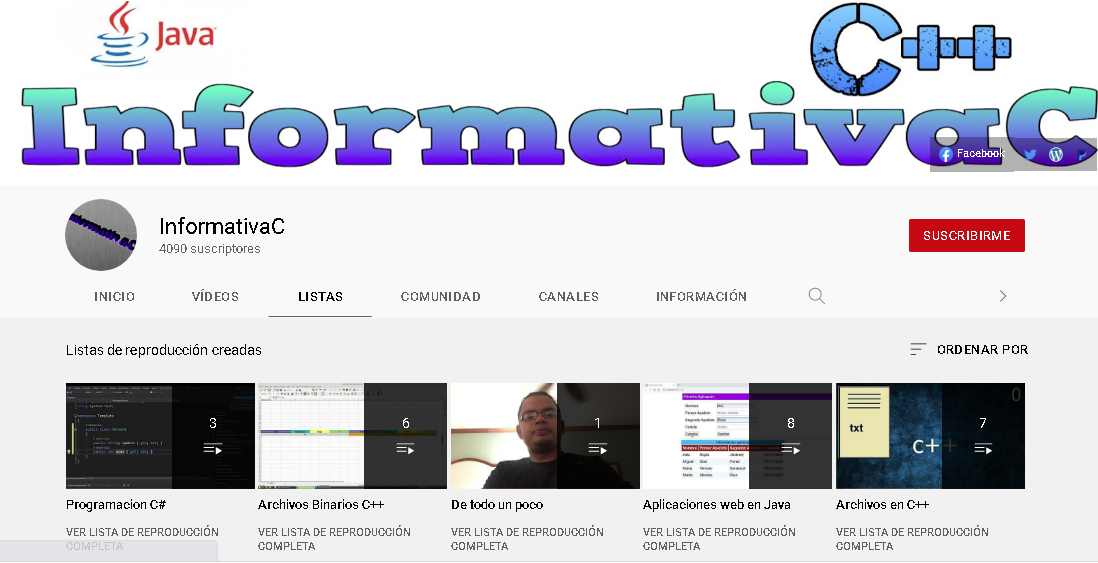Image resolution: width=1098 pixels, height=563 pixels.
Task: Open the Aplicaciones web en Java thumbnail
Action: (737, 436)
